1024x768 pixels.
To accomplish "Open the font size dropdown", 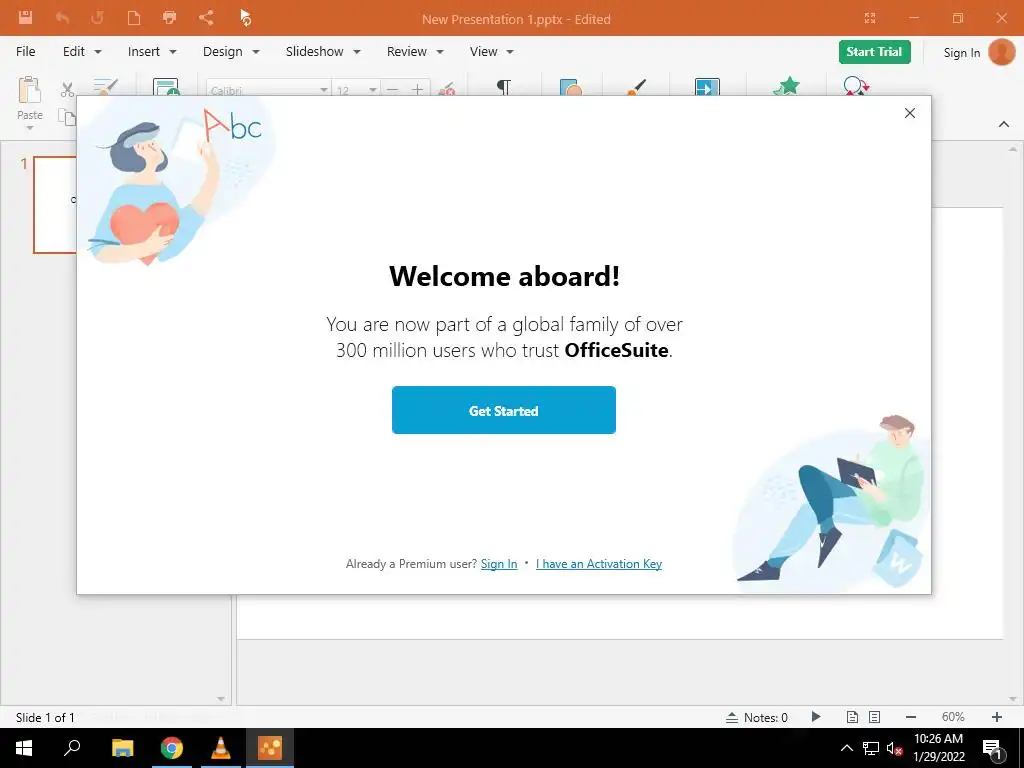I will (x=372, y=89).
